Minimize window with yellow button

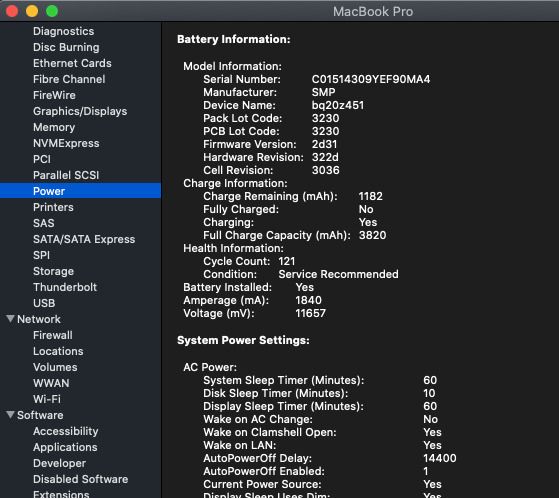click(x=32, y=11)
